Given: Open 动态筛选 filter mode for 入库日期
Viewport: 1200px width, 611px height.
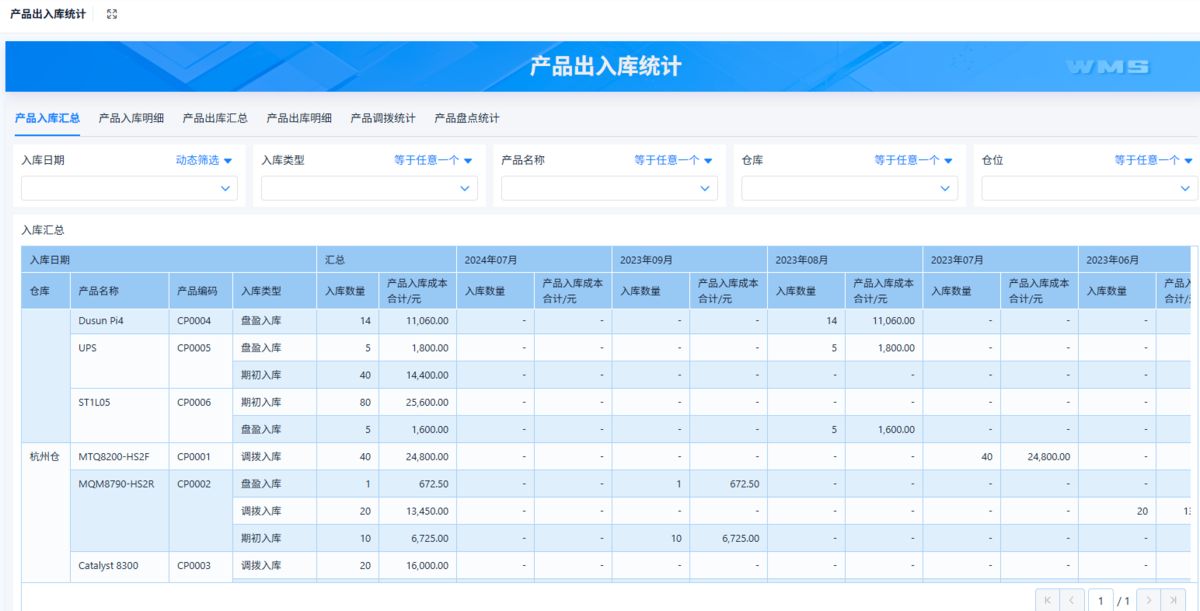Looking at the screenshot, I should pyautogui.click(x=204, y=160).
